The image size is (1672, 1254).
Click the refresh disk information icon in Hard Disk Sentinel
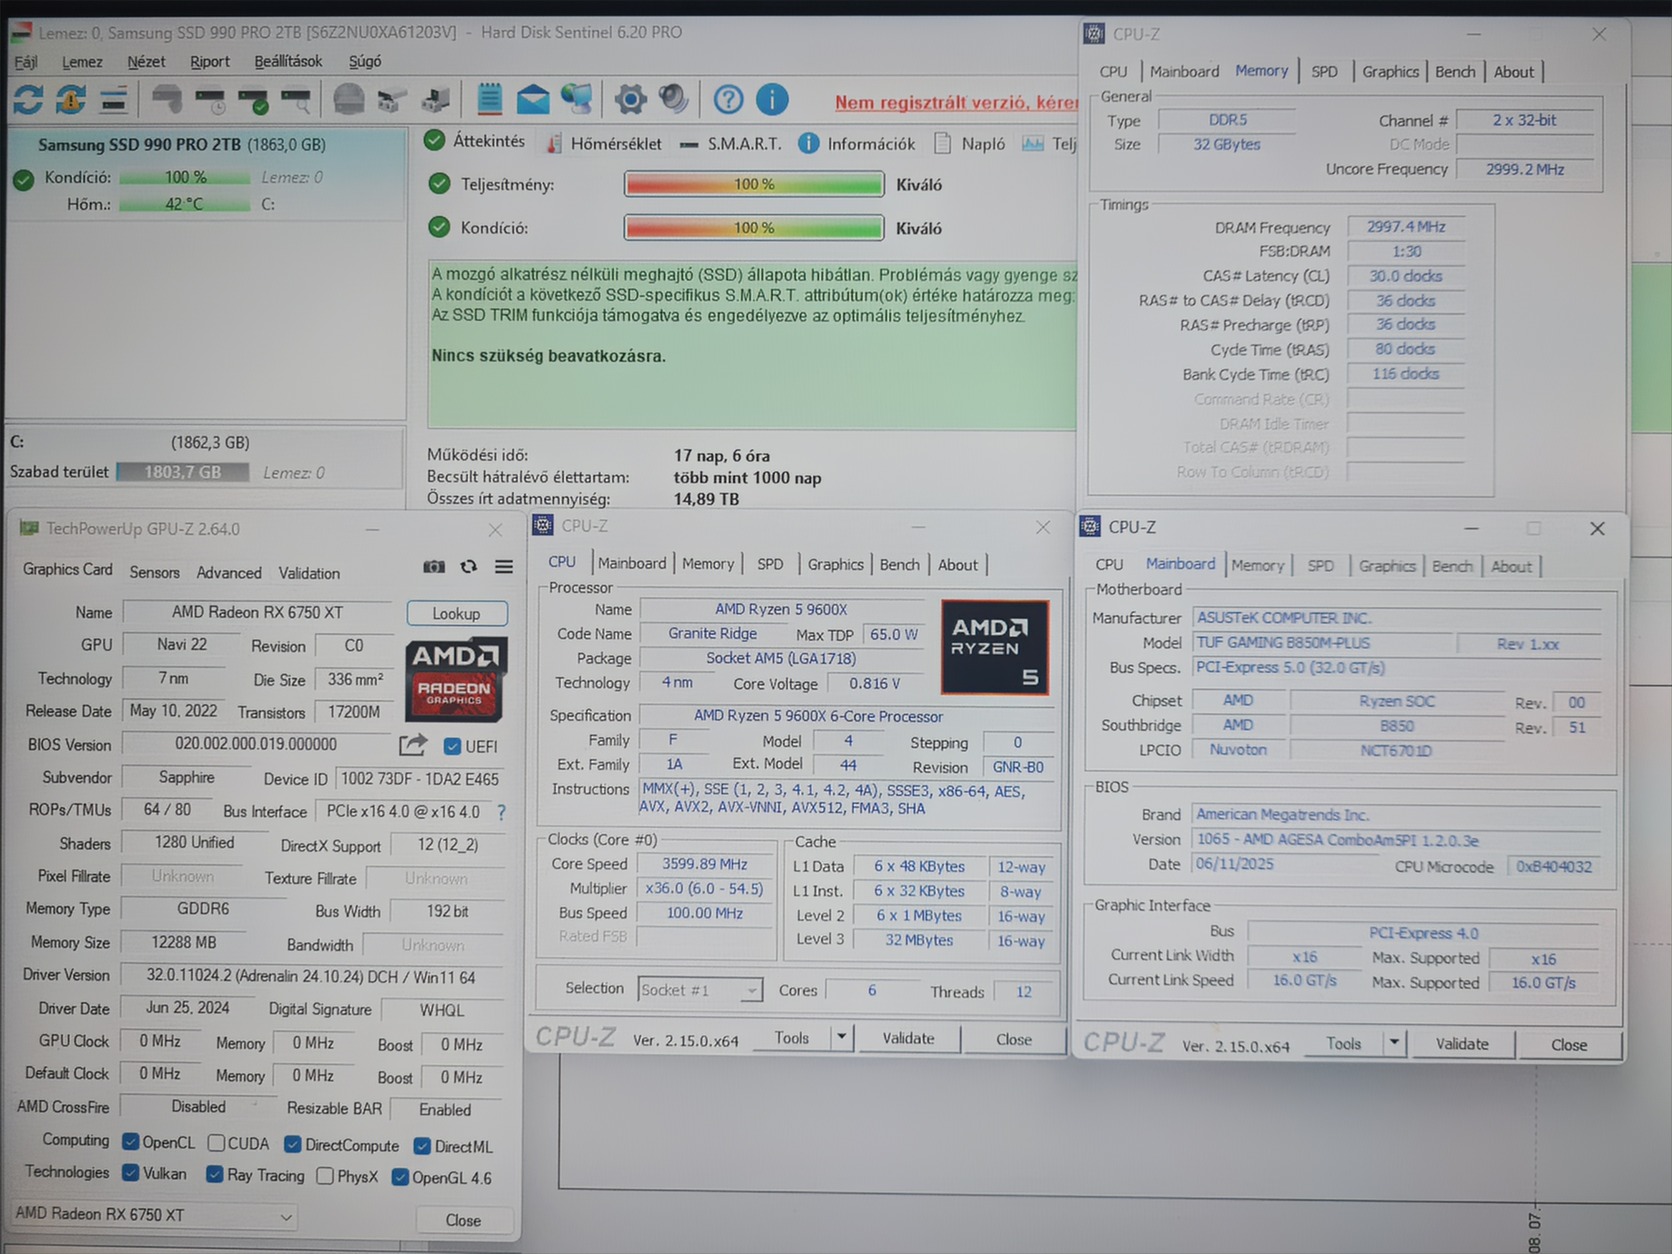pos(28,99)
